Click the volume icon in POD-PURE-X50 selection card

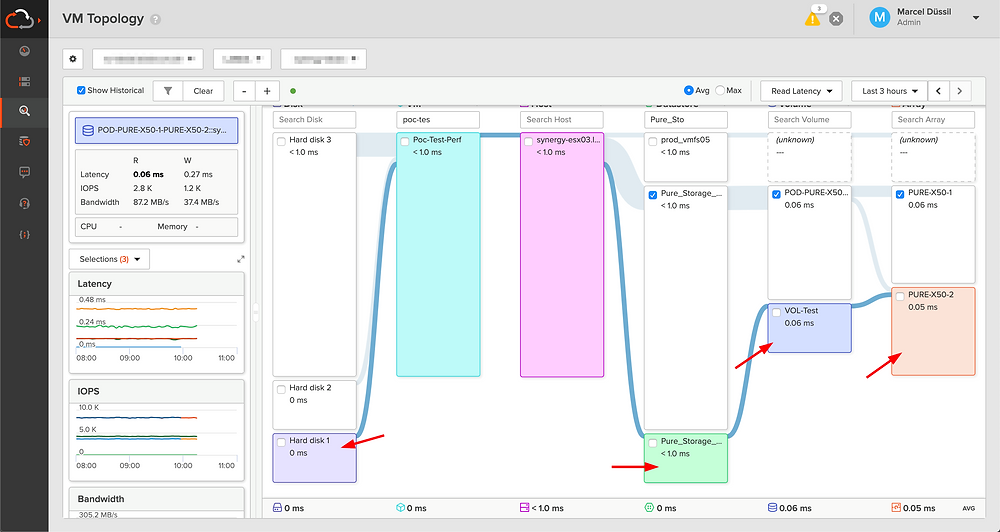tap(88, 130)
